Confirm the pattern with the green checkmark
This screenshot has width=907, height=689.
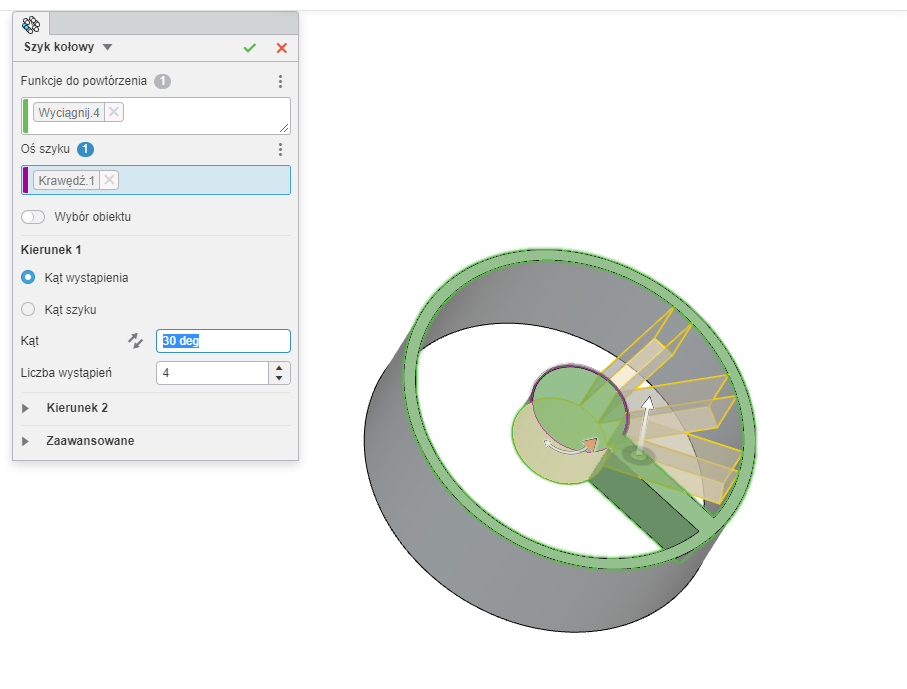point(249,48)
